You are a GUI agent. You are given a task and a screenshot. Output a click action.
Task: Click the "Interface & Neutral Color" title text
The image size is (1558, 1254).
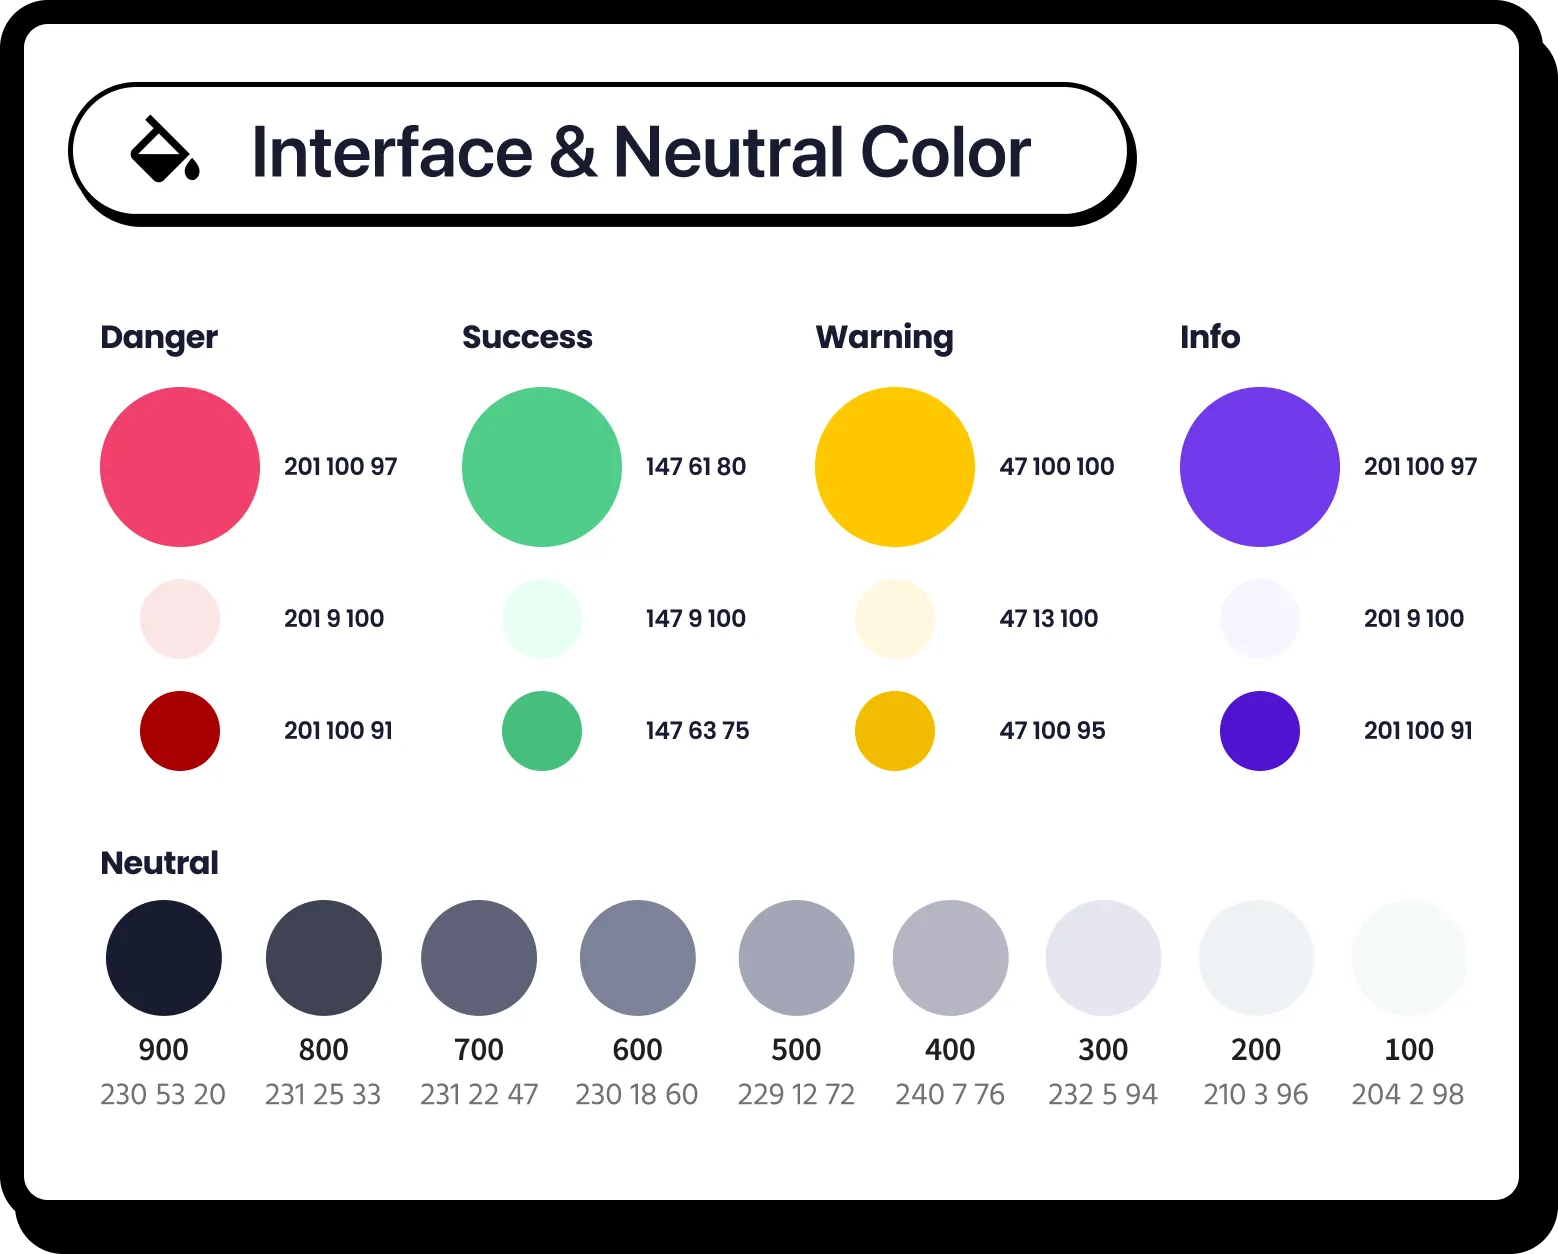click(641, 152)
